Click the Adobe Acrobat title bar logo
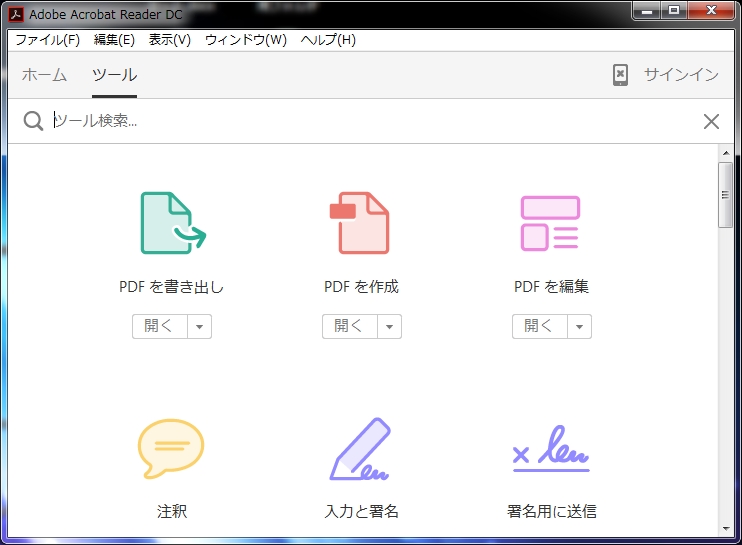The height and width of the screenshot is (545, 742). click(16, 14)
